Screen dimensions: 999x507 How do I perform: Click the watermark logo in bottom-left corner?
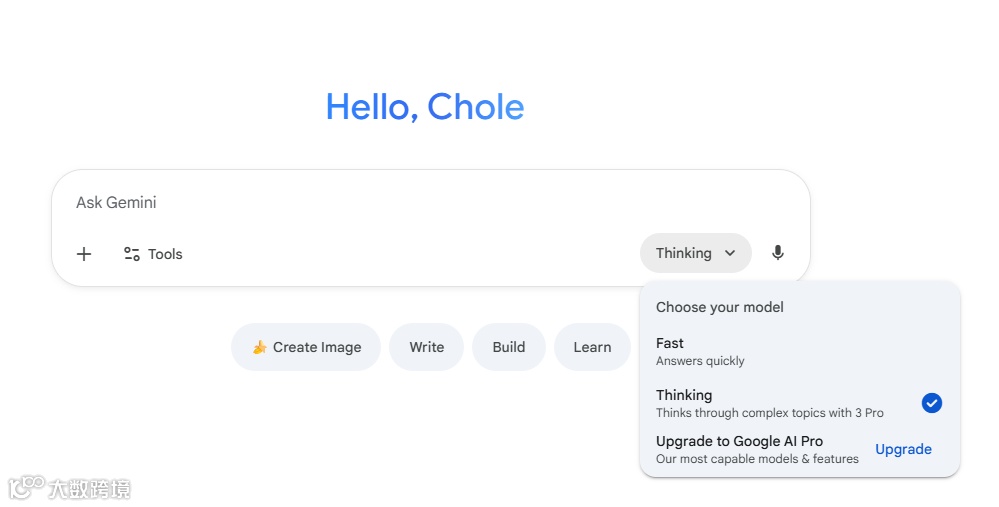click(26, 488)
